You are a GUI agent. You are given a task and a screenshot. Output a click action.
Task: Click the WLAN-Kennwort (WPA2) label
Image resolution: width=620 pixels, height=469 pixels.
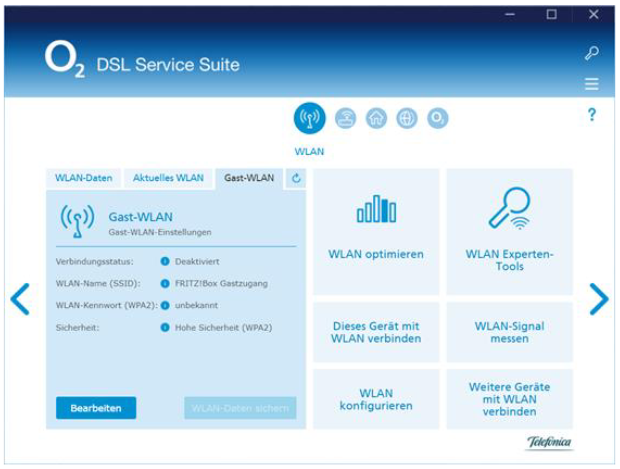point(107,305)
